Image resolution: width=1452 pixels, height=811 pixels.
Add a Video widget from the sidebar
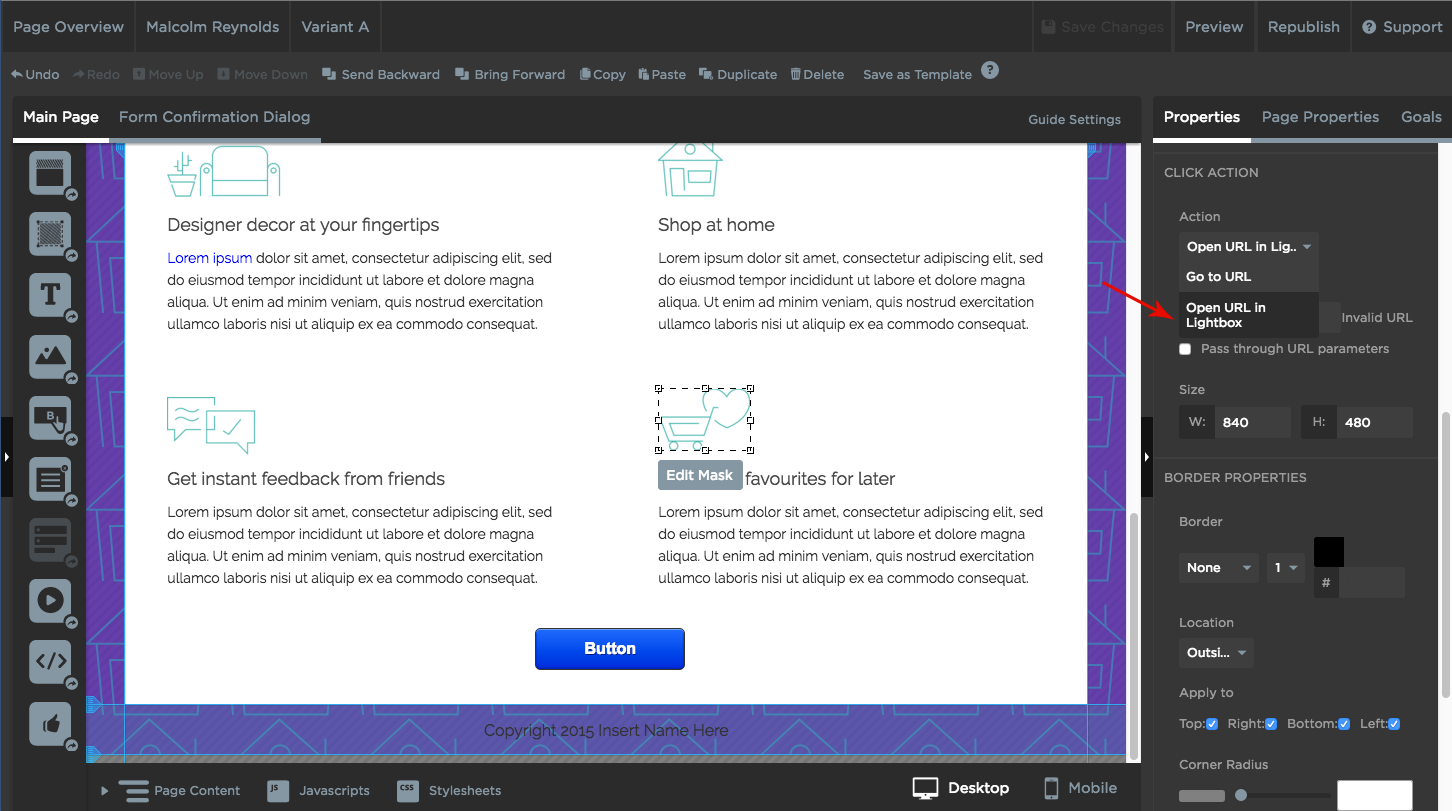pyautogui.click(x=50, y=600)
